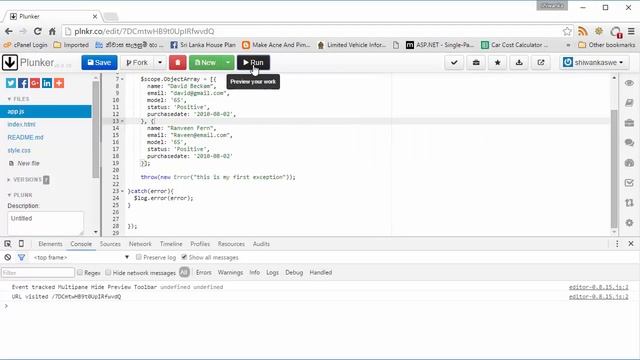The height and width of the screenshot is (360, 640).
Task: Open the book icon in right sidebar
Action: [x=629, y=102]
